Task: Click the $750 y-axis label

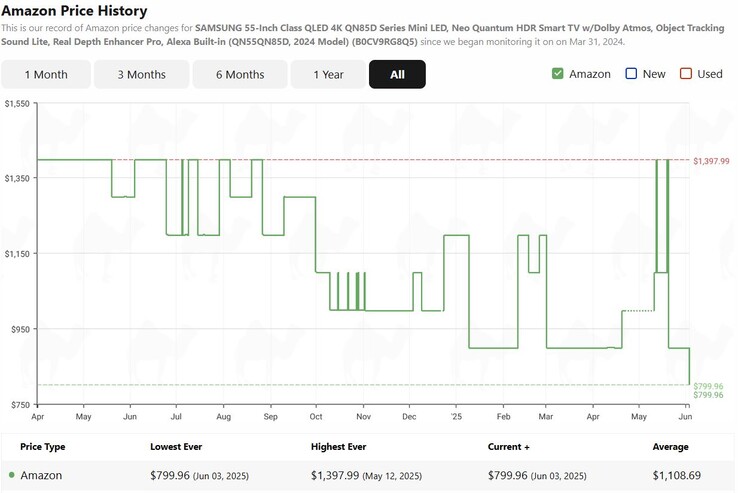Action: click(20, 405)
